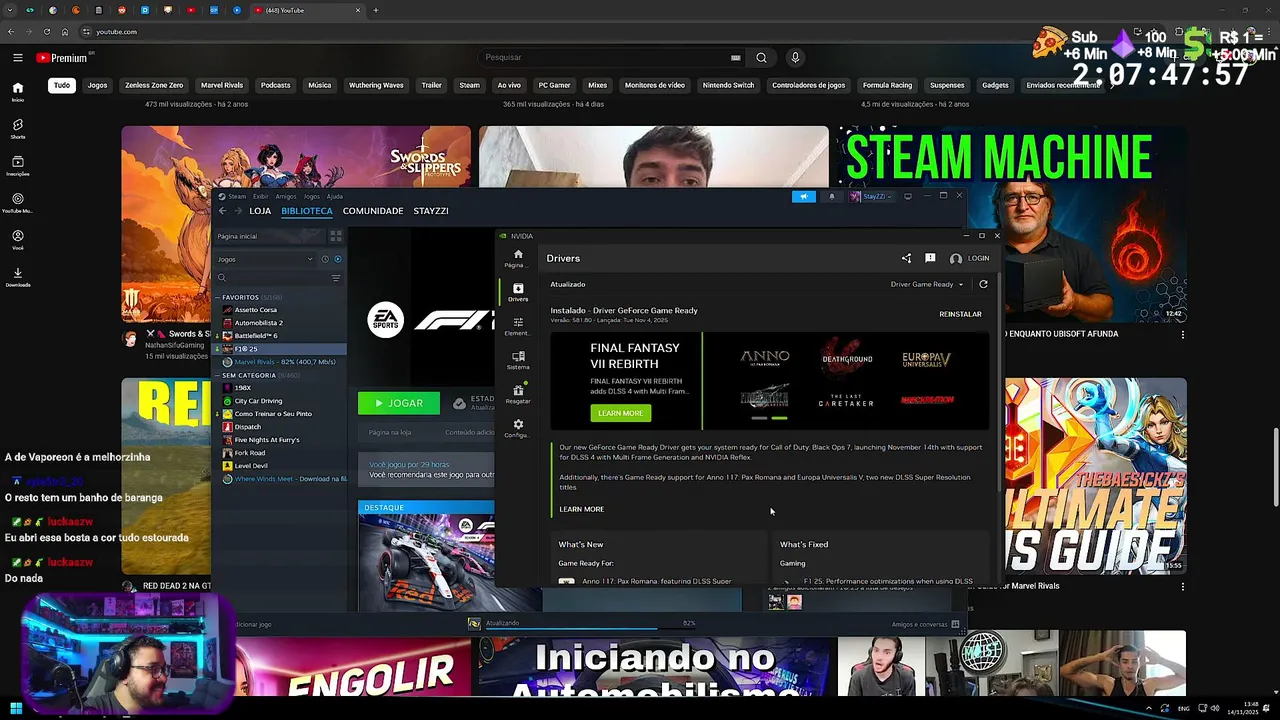The height and width of the screenshot is (720, 1280).
Task: Click YouTube Pesquisar search box
Action: pos(612,58)
